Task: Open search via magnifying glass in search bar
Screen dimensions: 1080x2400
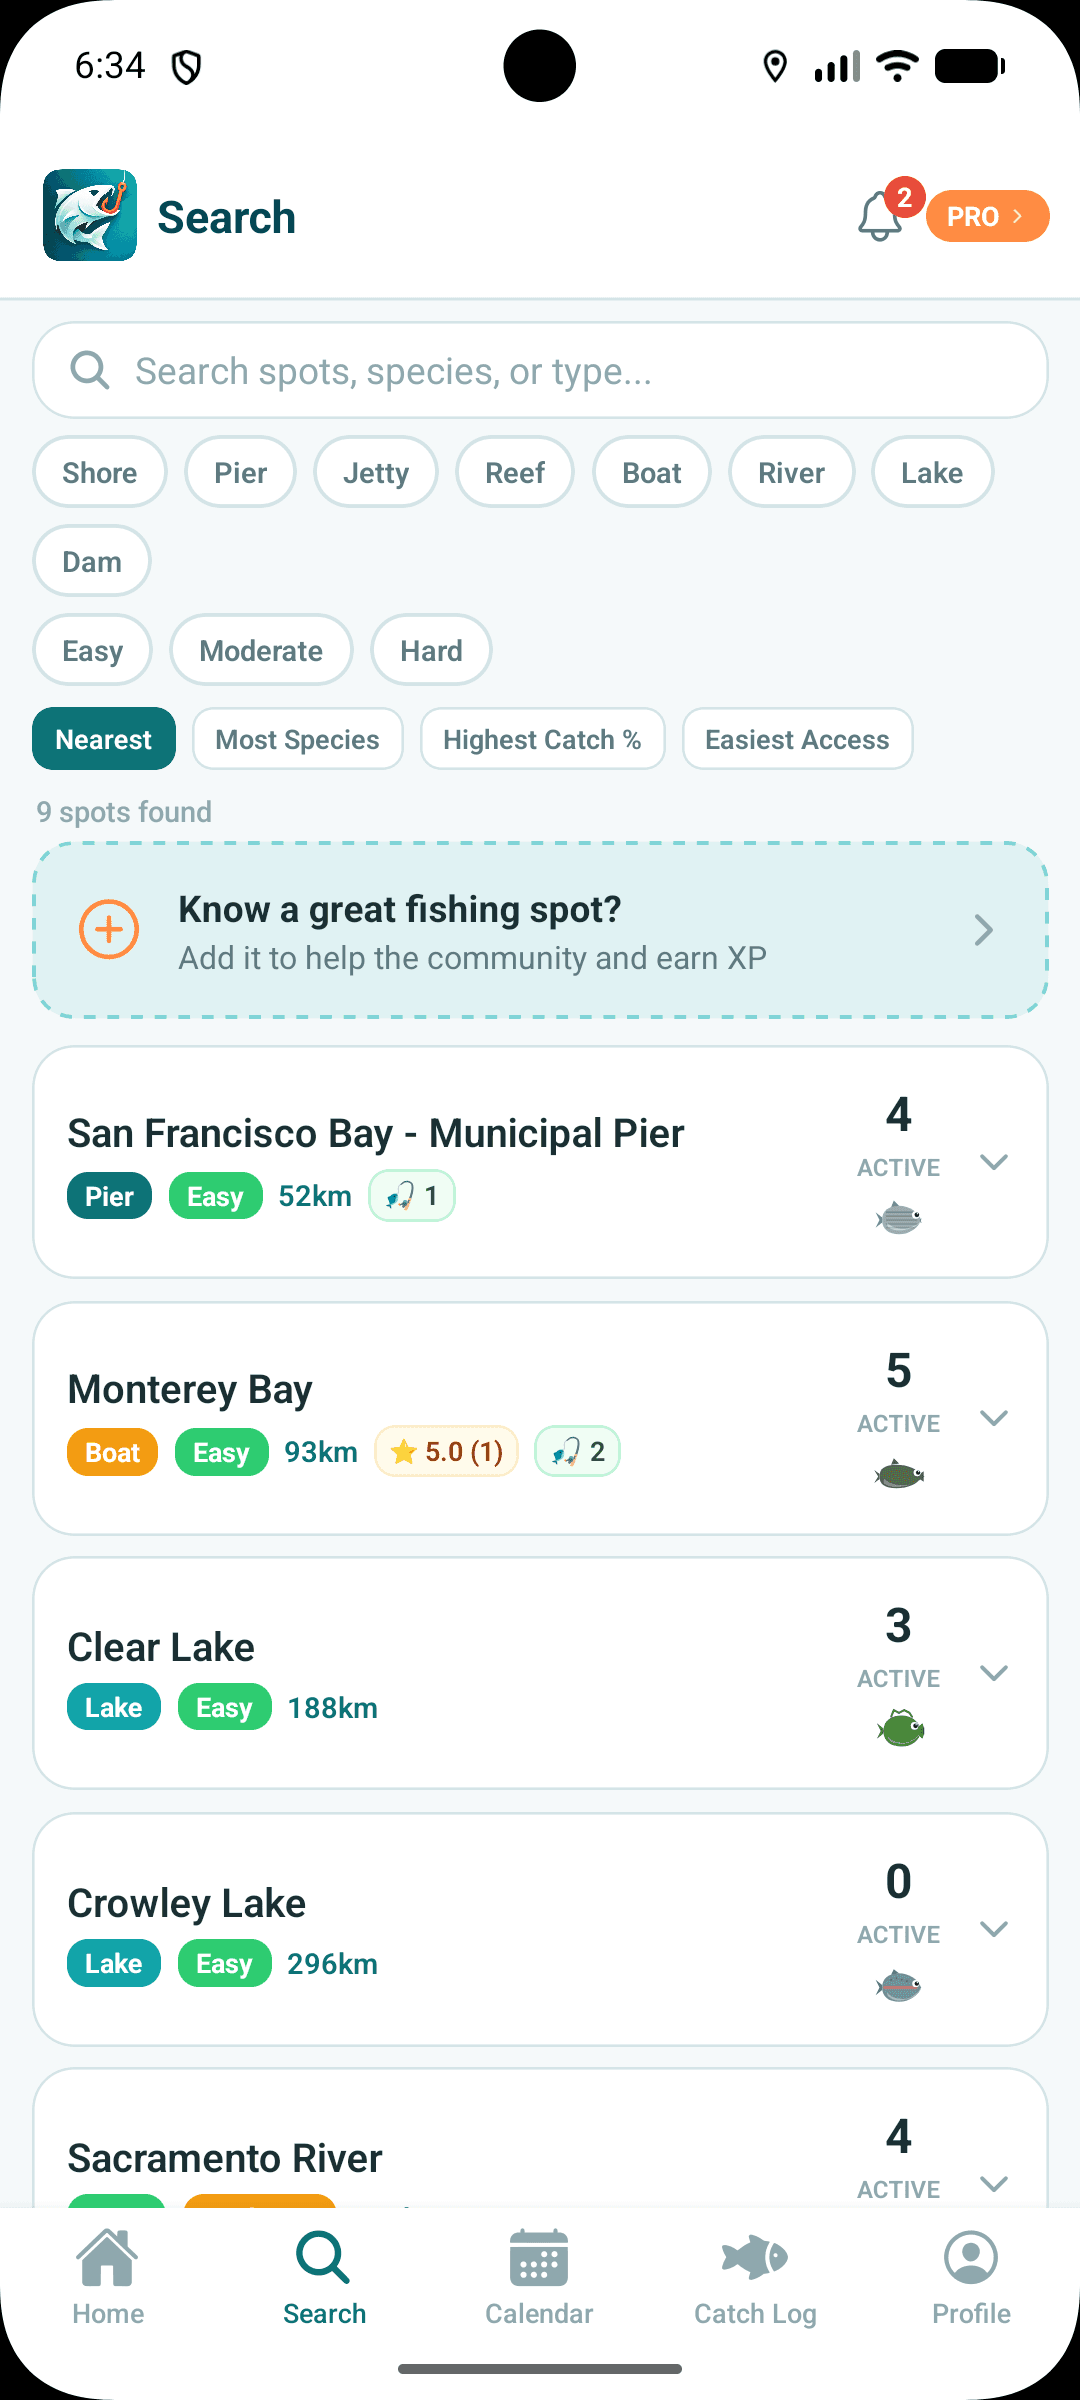Action: pyautogui.click(x=89, y=370)
